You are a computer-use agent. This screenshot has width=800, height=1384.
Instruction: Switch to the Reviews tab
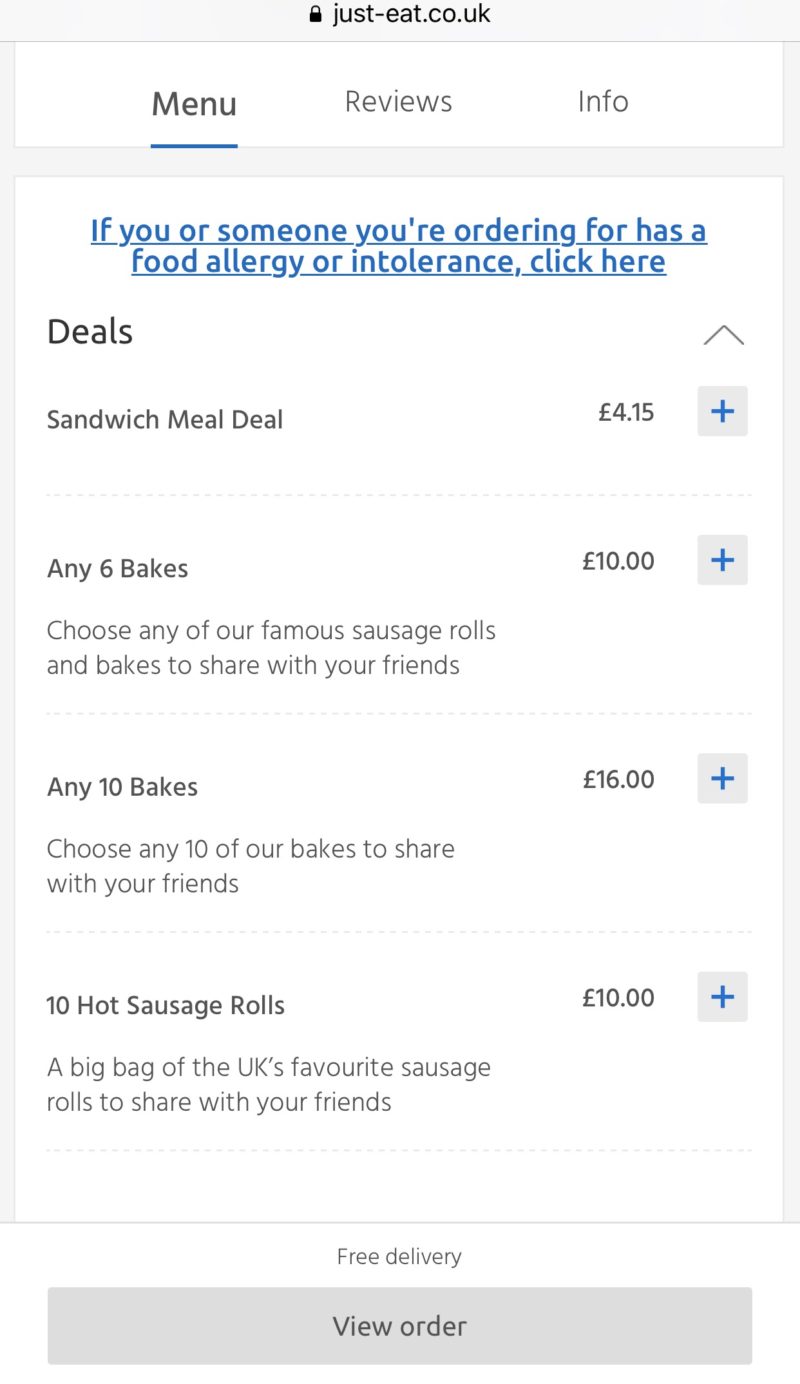coord(398,102)
